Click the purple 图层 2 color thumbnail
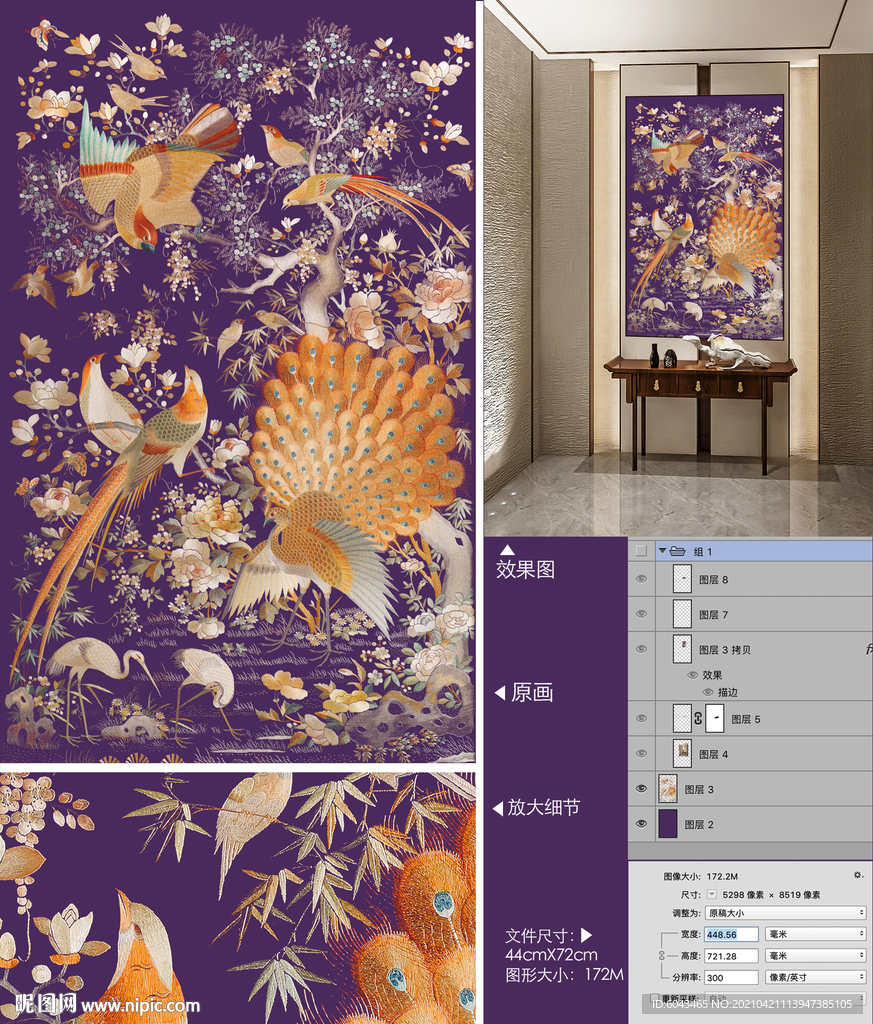The height and width of the screenshot is (1024, 873). click(668, 824)
